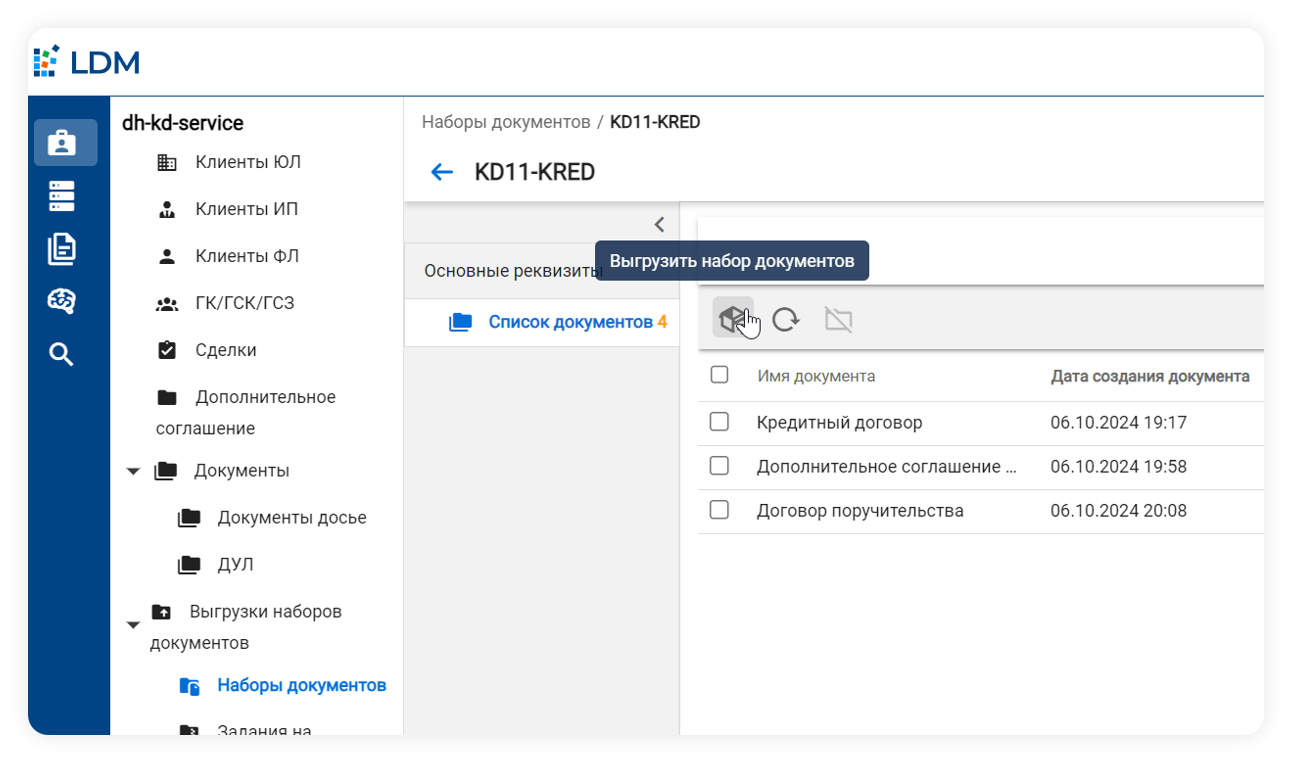Tick the checkbox for Договор поручительства
Image resolution: width=1292 pixels, height=763 pixels.
click(x=719, y=510)
